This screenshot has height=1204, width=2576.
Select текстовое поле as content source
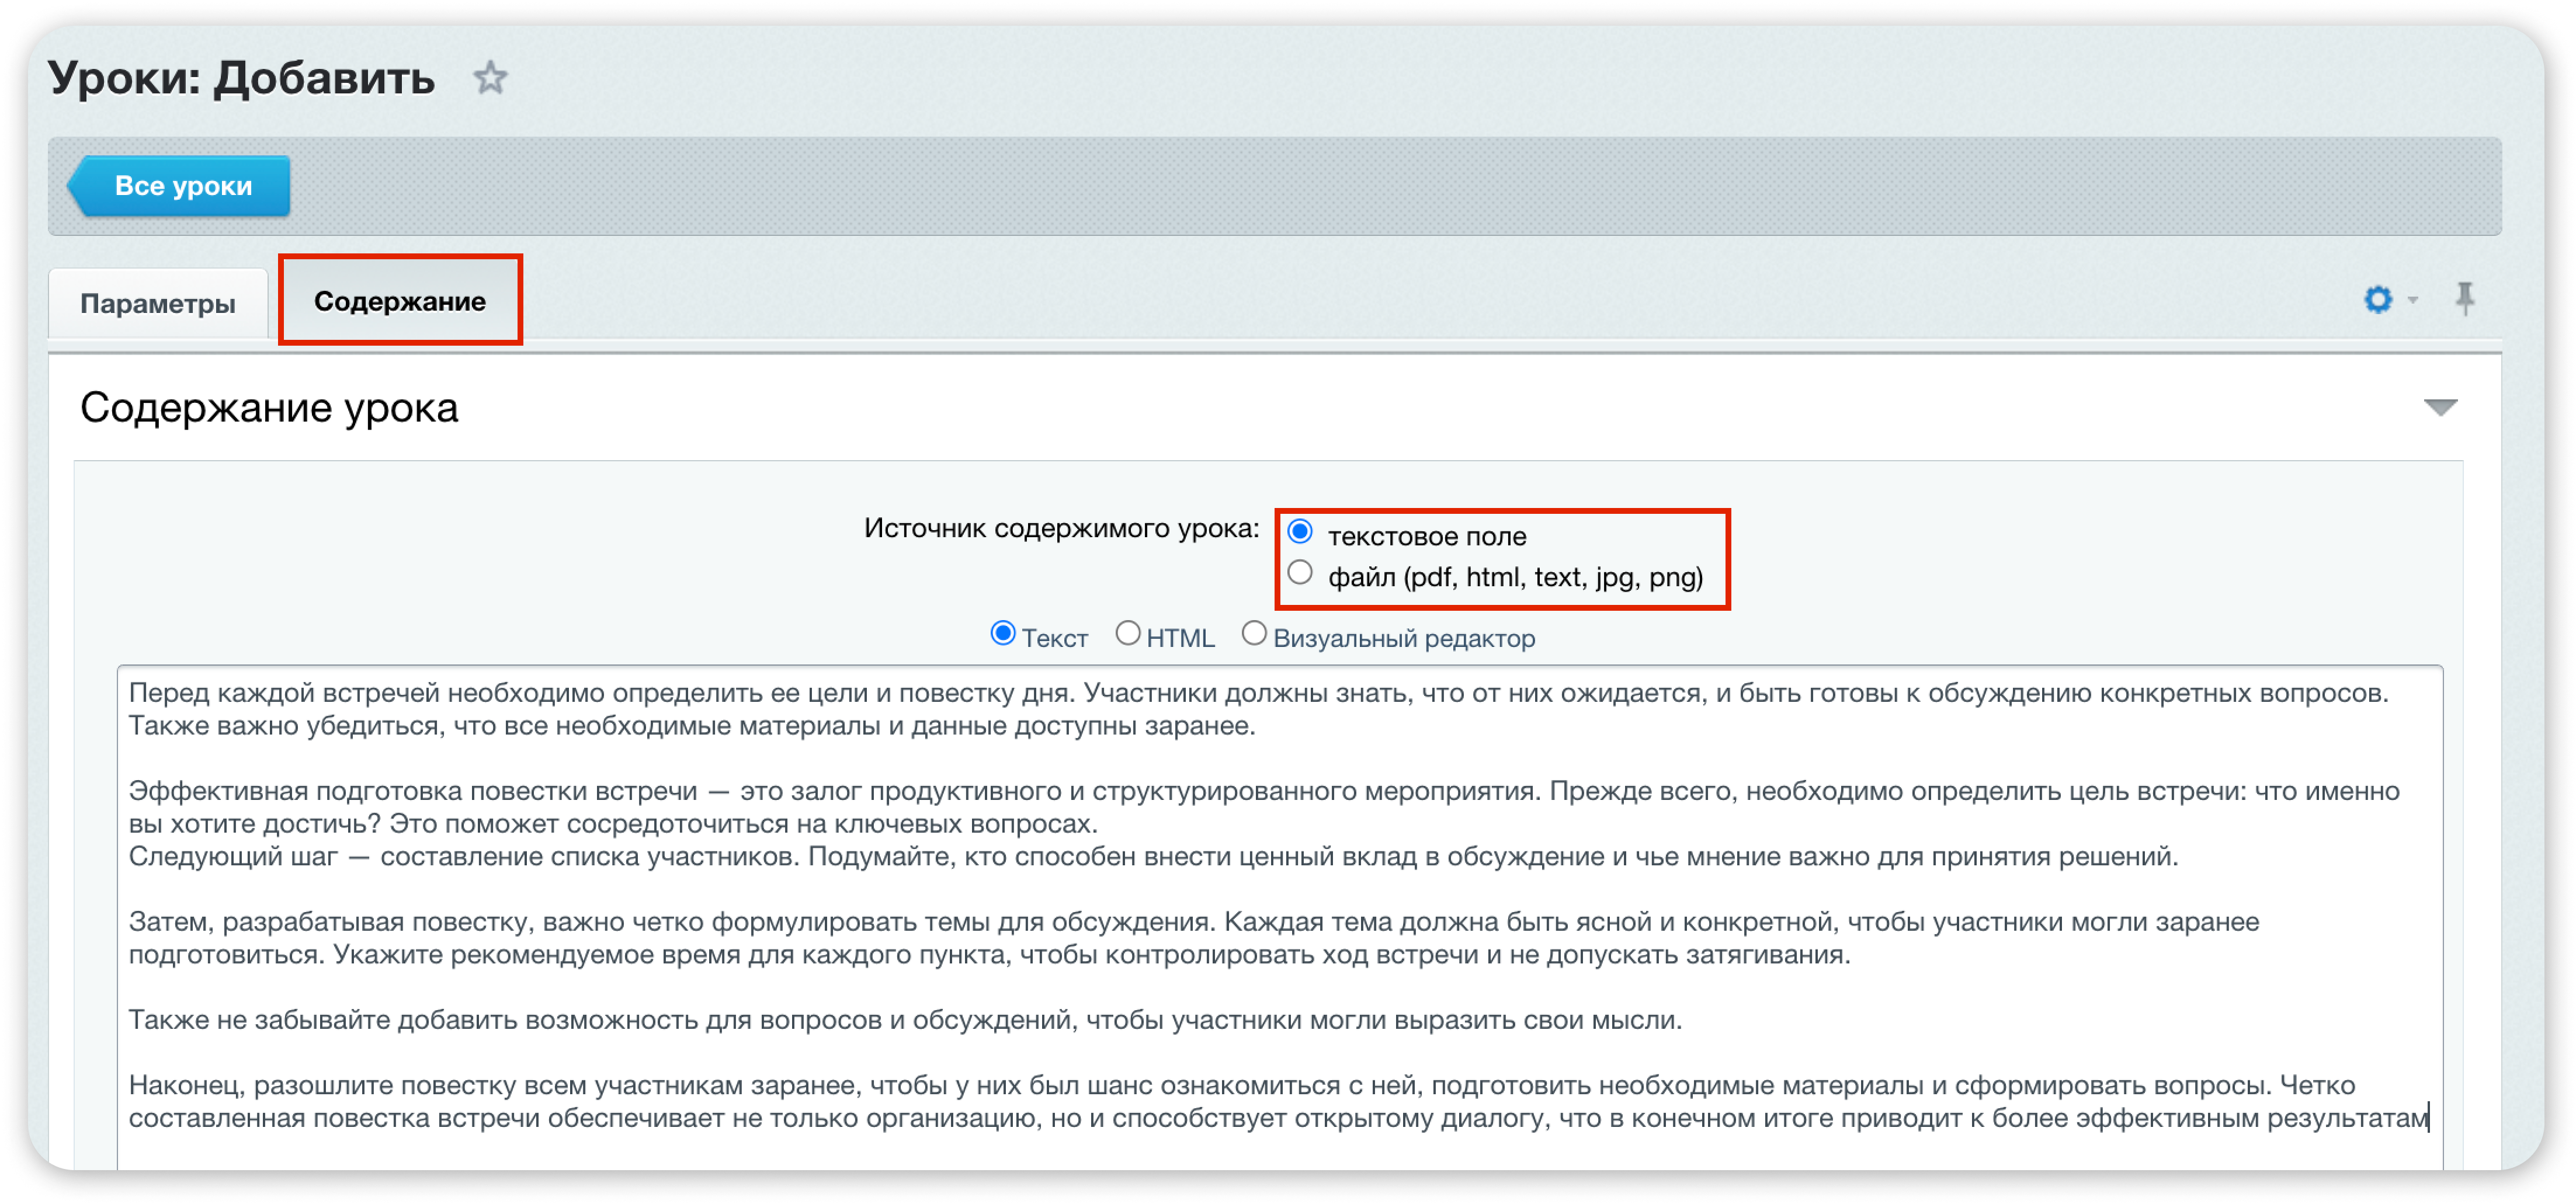point(1300,532)
